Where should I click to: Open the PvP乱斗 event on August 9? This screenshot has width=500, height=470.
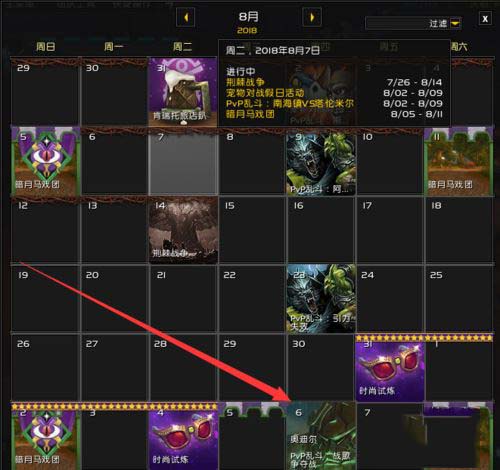321,164
